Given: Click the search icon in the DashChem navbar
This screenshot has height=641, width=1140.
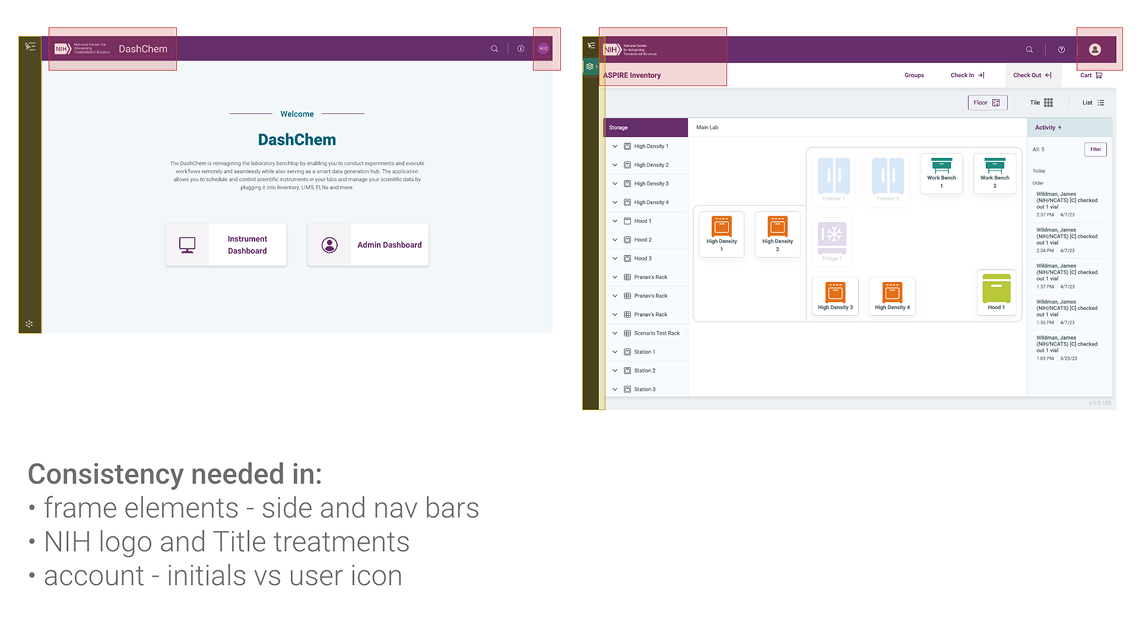Looking at the screenshot, I should click(494, 48).
